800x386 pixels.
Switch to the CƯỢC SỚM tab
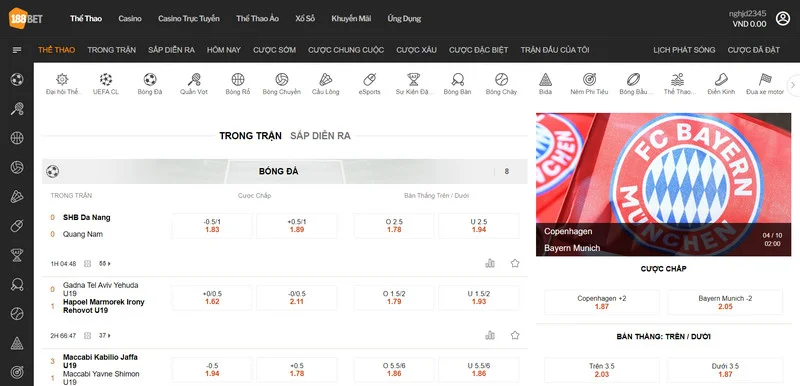point(274,50)
